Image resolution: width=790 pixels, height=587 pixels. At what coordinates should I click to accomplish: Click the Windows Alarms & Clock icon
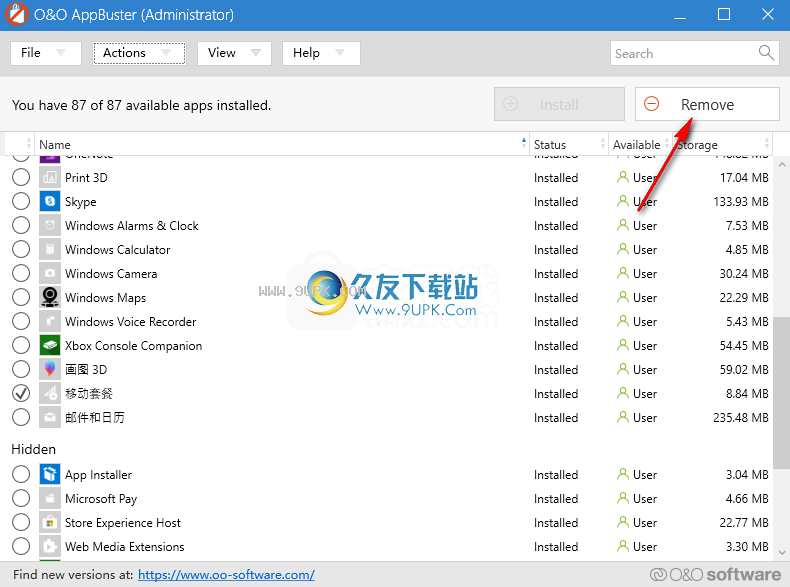pos(50,225)
